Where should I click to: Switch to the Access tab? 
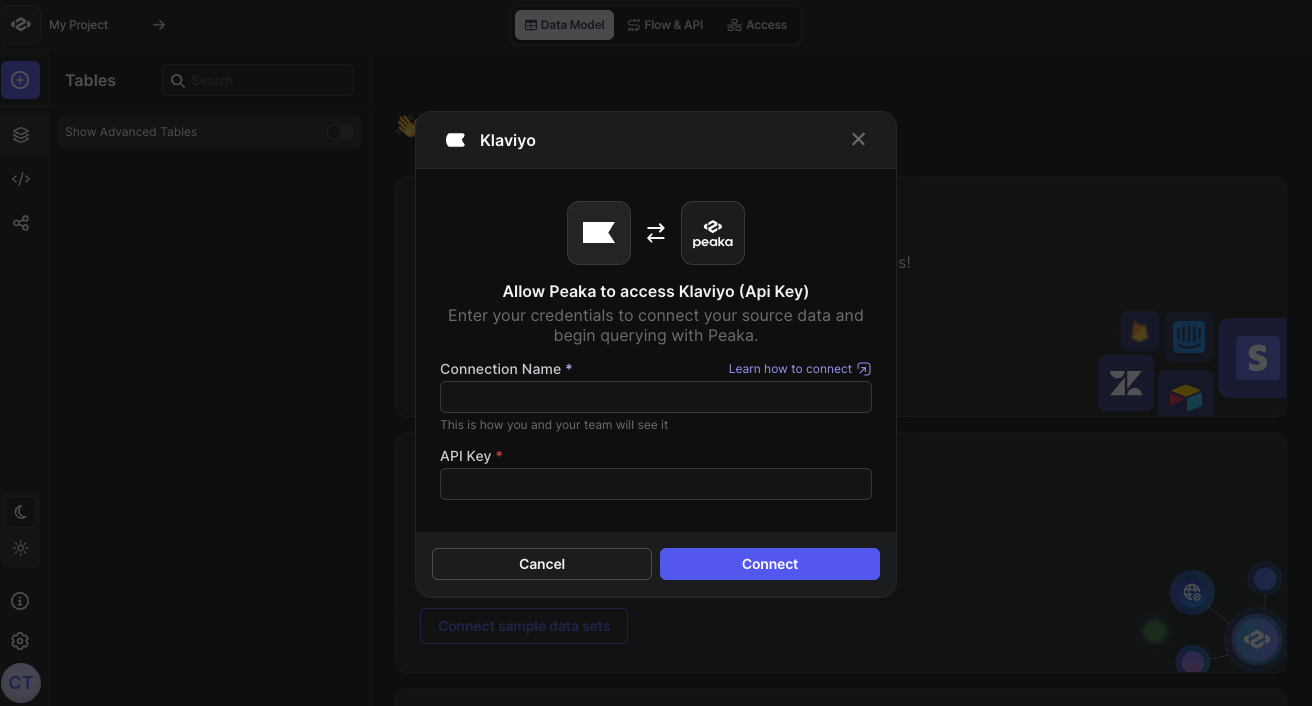pos(757,25)
